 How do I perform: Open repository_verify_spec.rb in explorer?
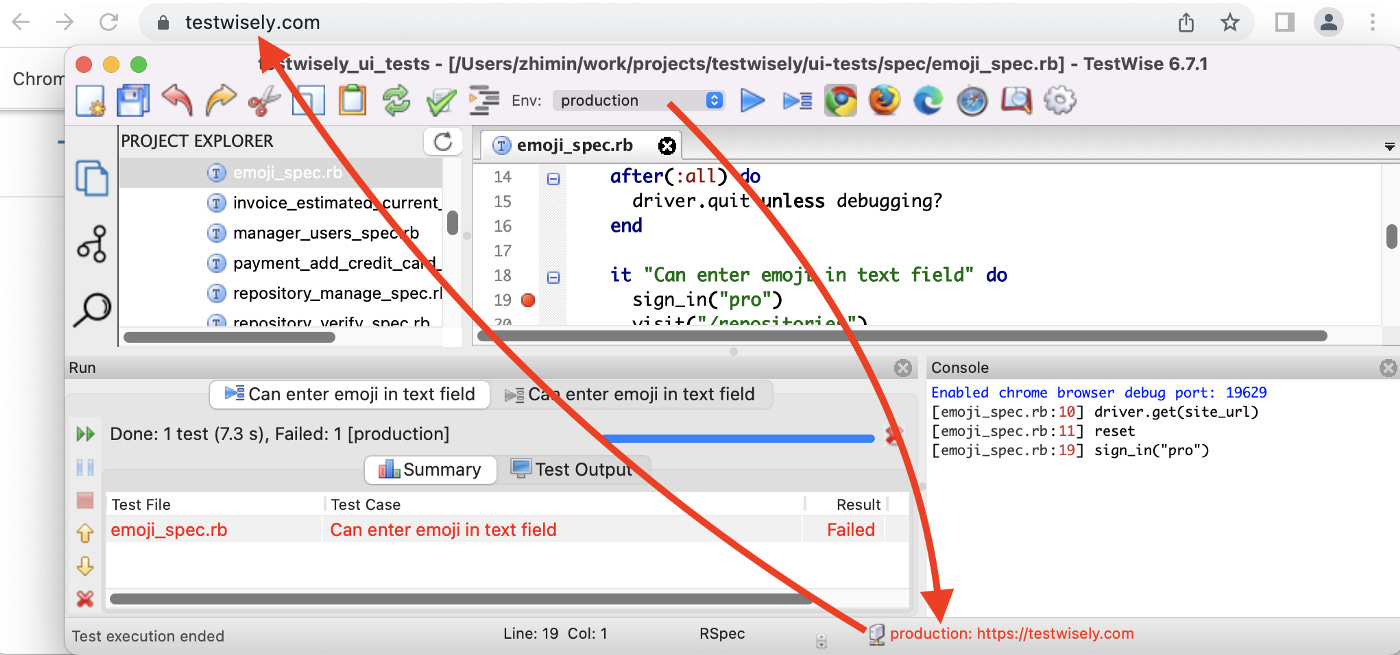pos(318,322)
